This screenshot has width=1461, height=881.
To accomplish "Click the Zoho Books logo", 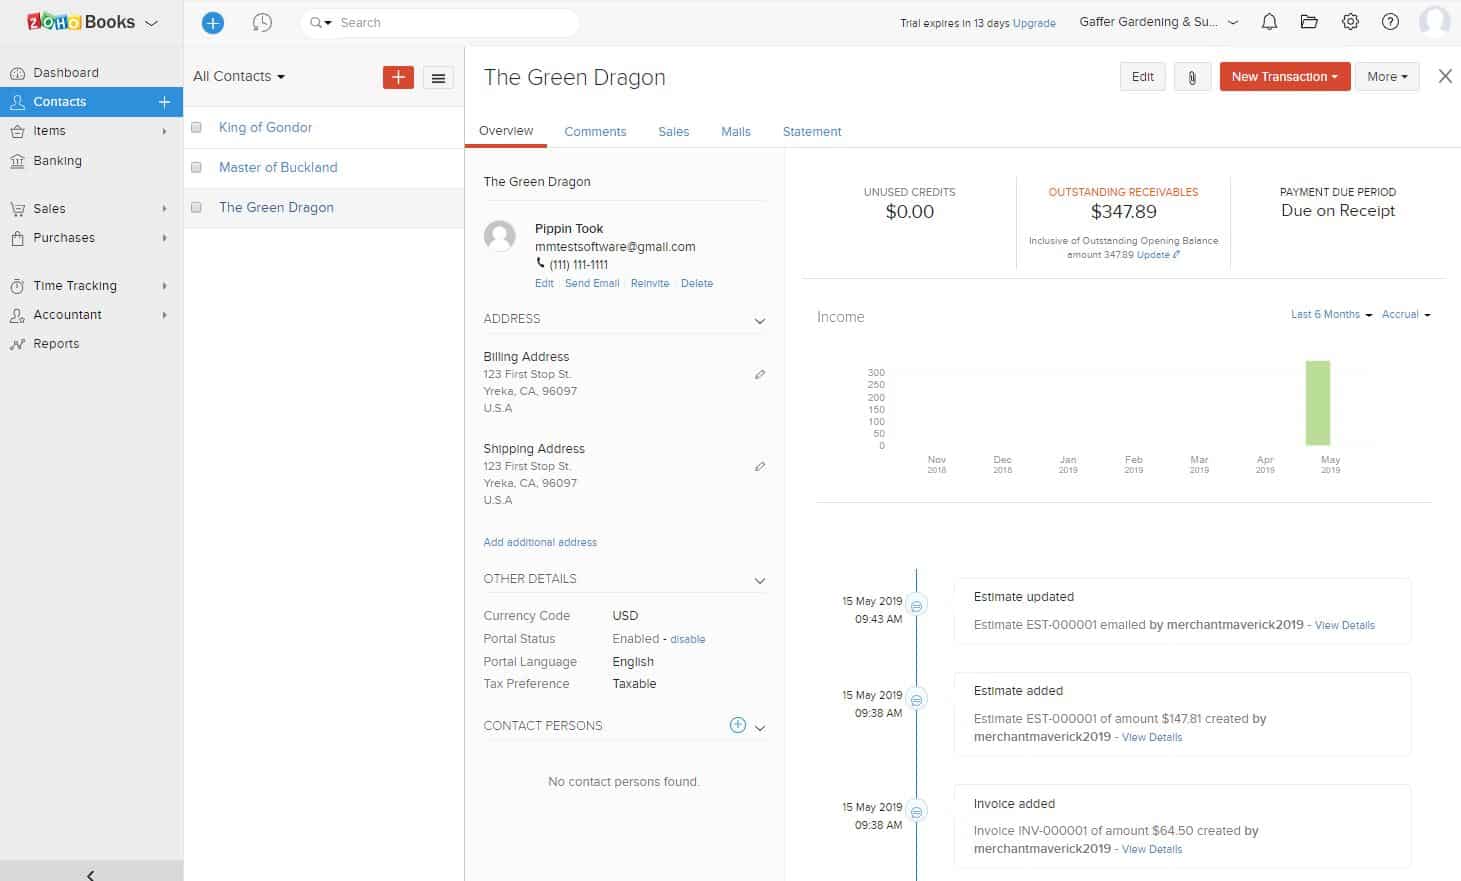I will coord(82,22).
